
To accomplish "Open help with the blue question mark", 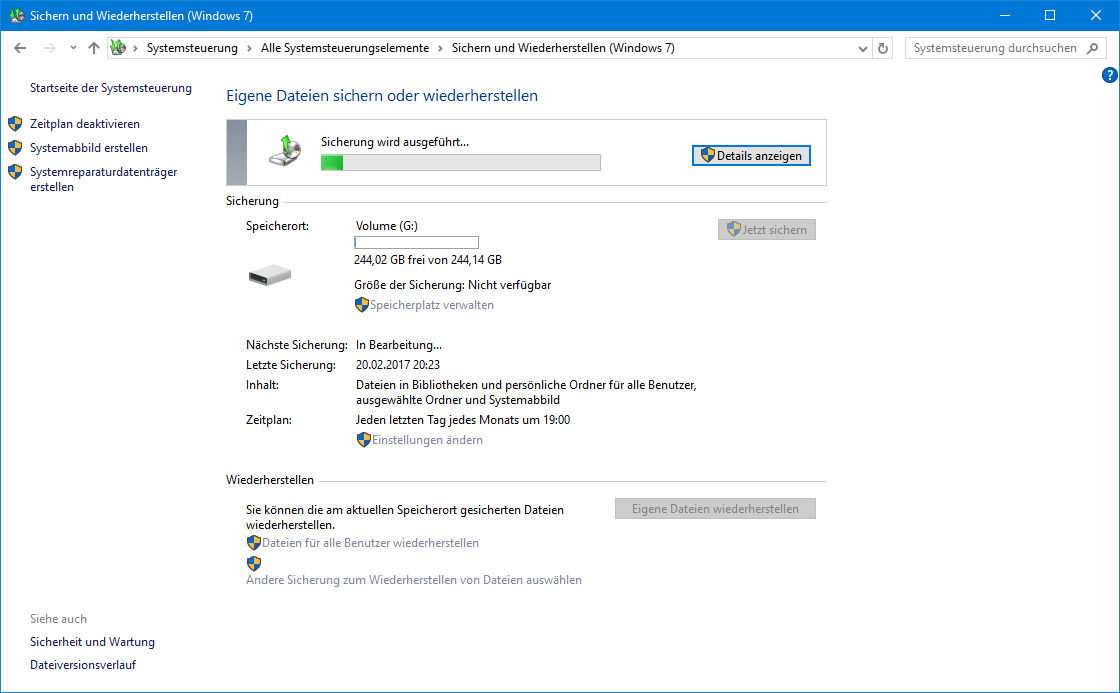I will 1109,75.
